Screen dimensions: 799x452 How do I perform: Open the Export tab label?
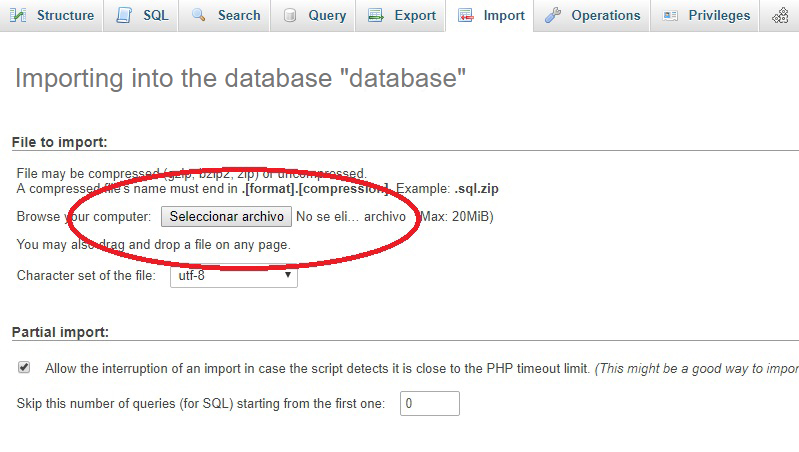(415, 15)
